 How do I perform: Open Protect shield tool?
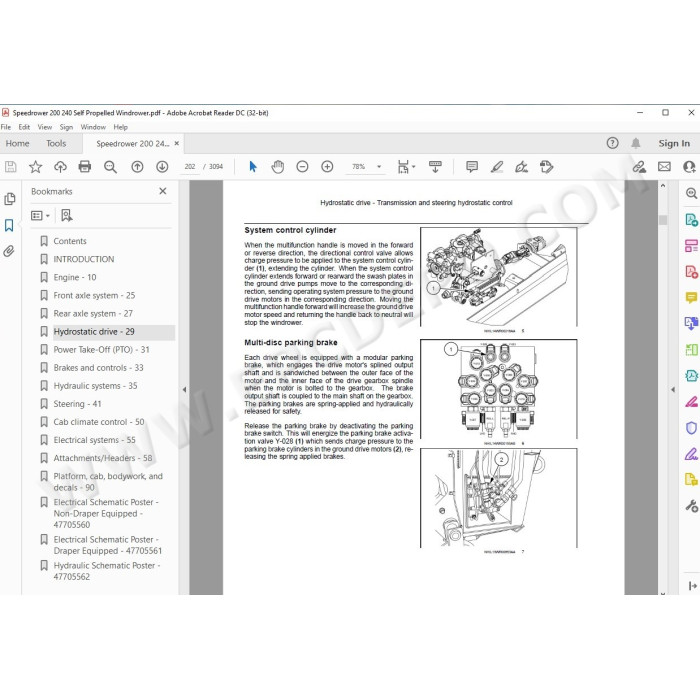point(691,428)
